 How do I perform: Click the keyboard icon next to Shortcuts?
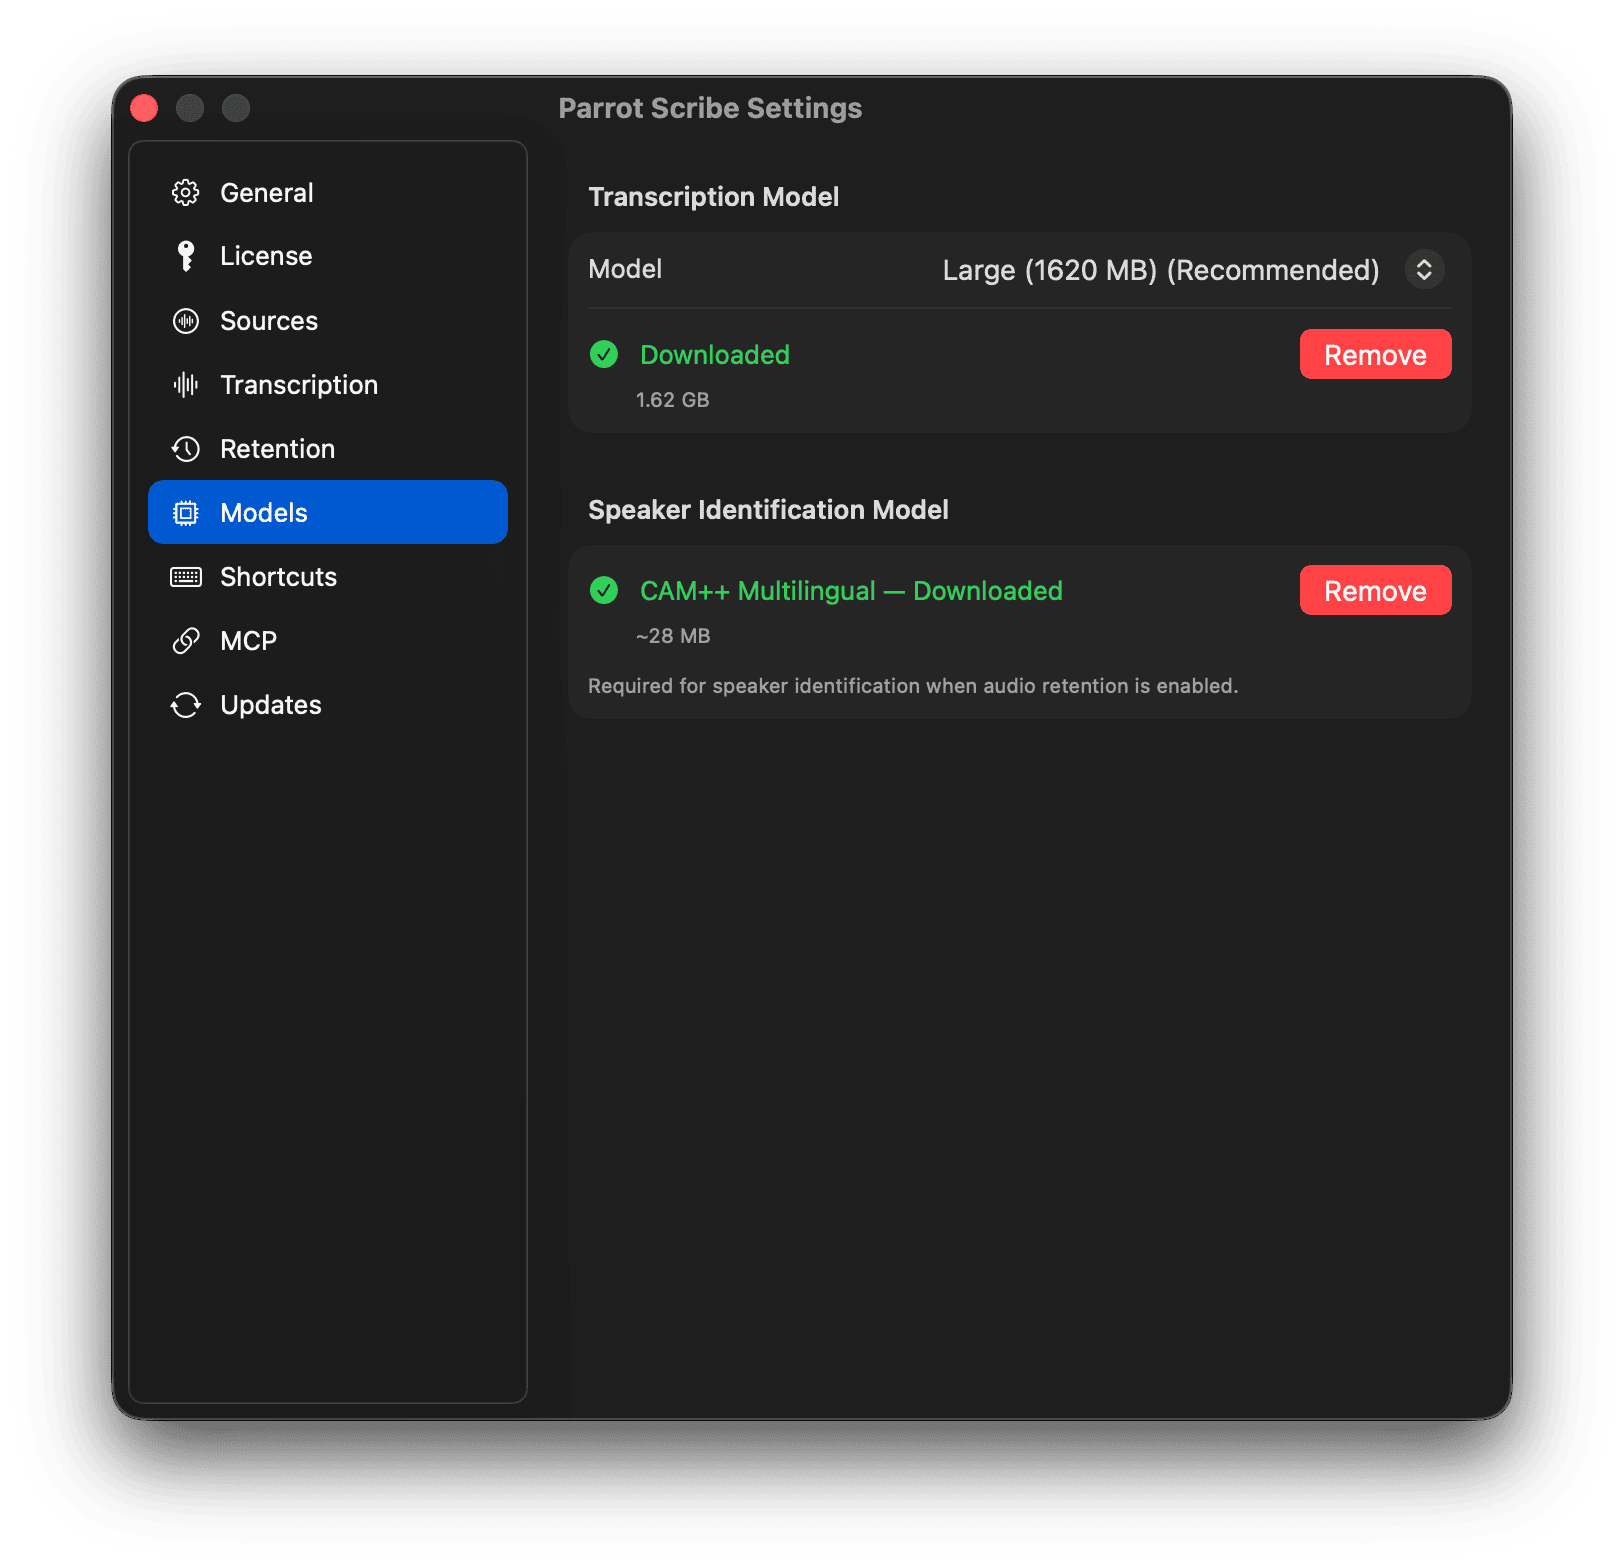click(x=186, y=576)
